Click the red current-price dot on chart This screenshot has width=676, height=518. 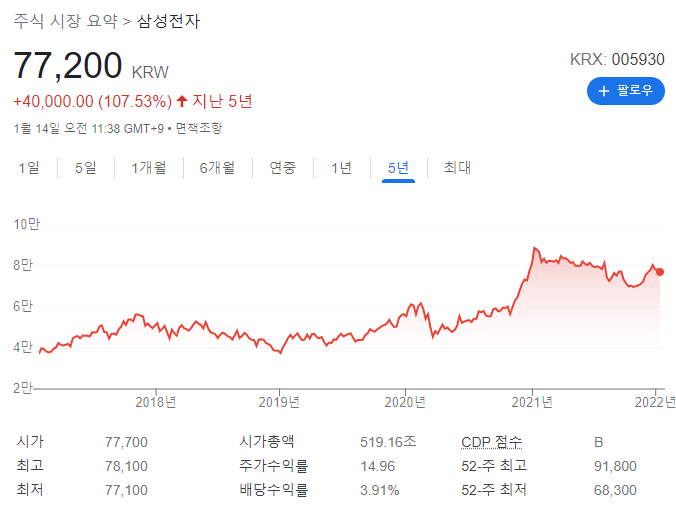(x=660, y=272)
